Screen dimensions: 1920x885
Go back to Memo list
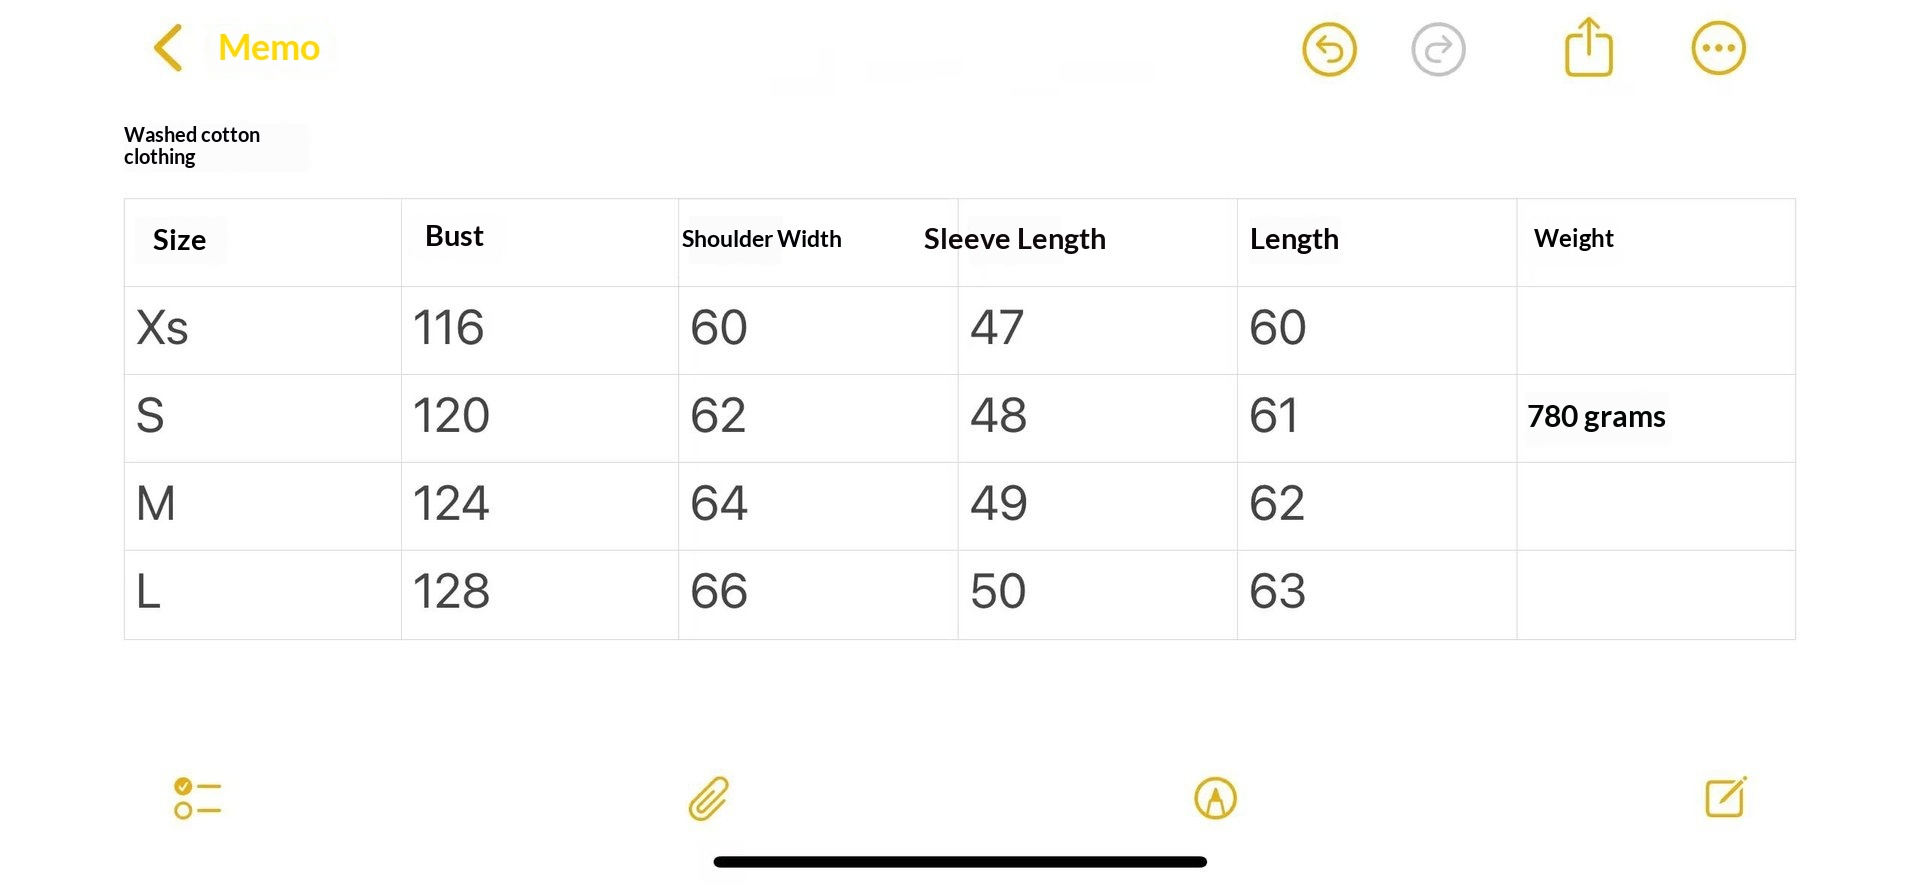(x=268, y=48)
